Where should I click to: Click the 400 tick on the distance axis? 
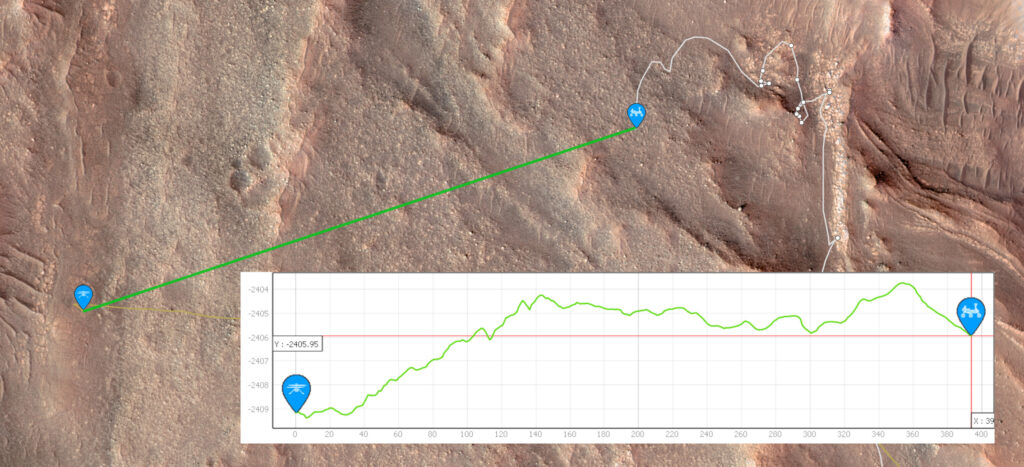(x=982, y=434)
